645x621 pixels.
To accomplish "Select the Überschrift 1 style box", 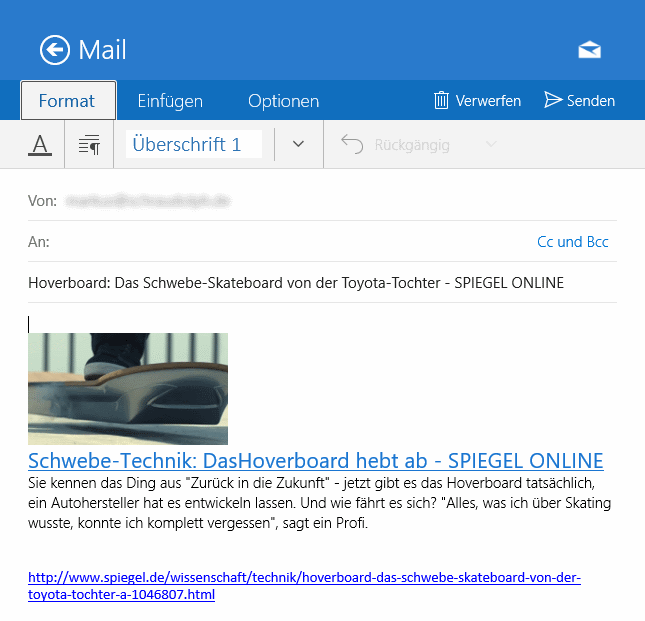I will coord(194,144).
